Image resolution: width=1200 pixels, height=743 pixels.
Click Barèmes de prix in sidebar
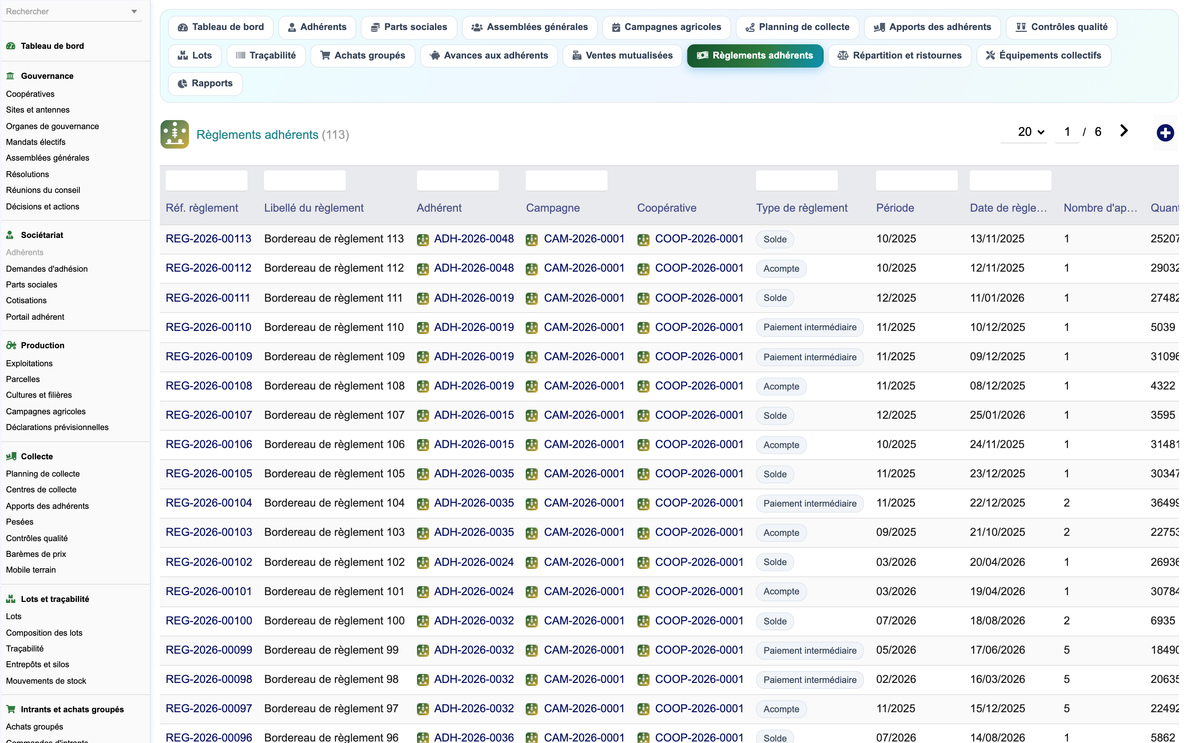pyautogui.click(x=36, y=554)
